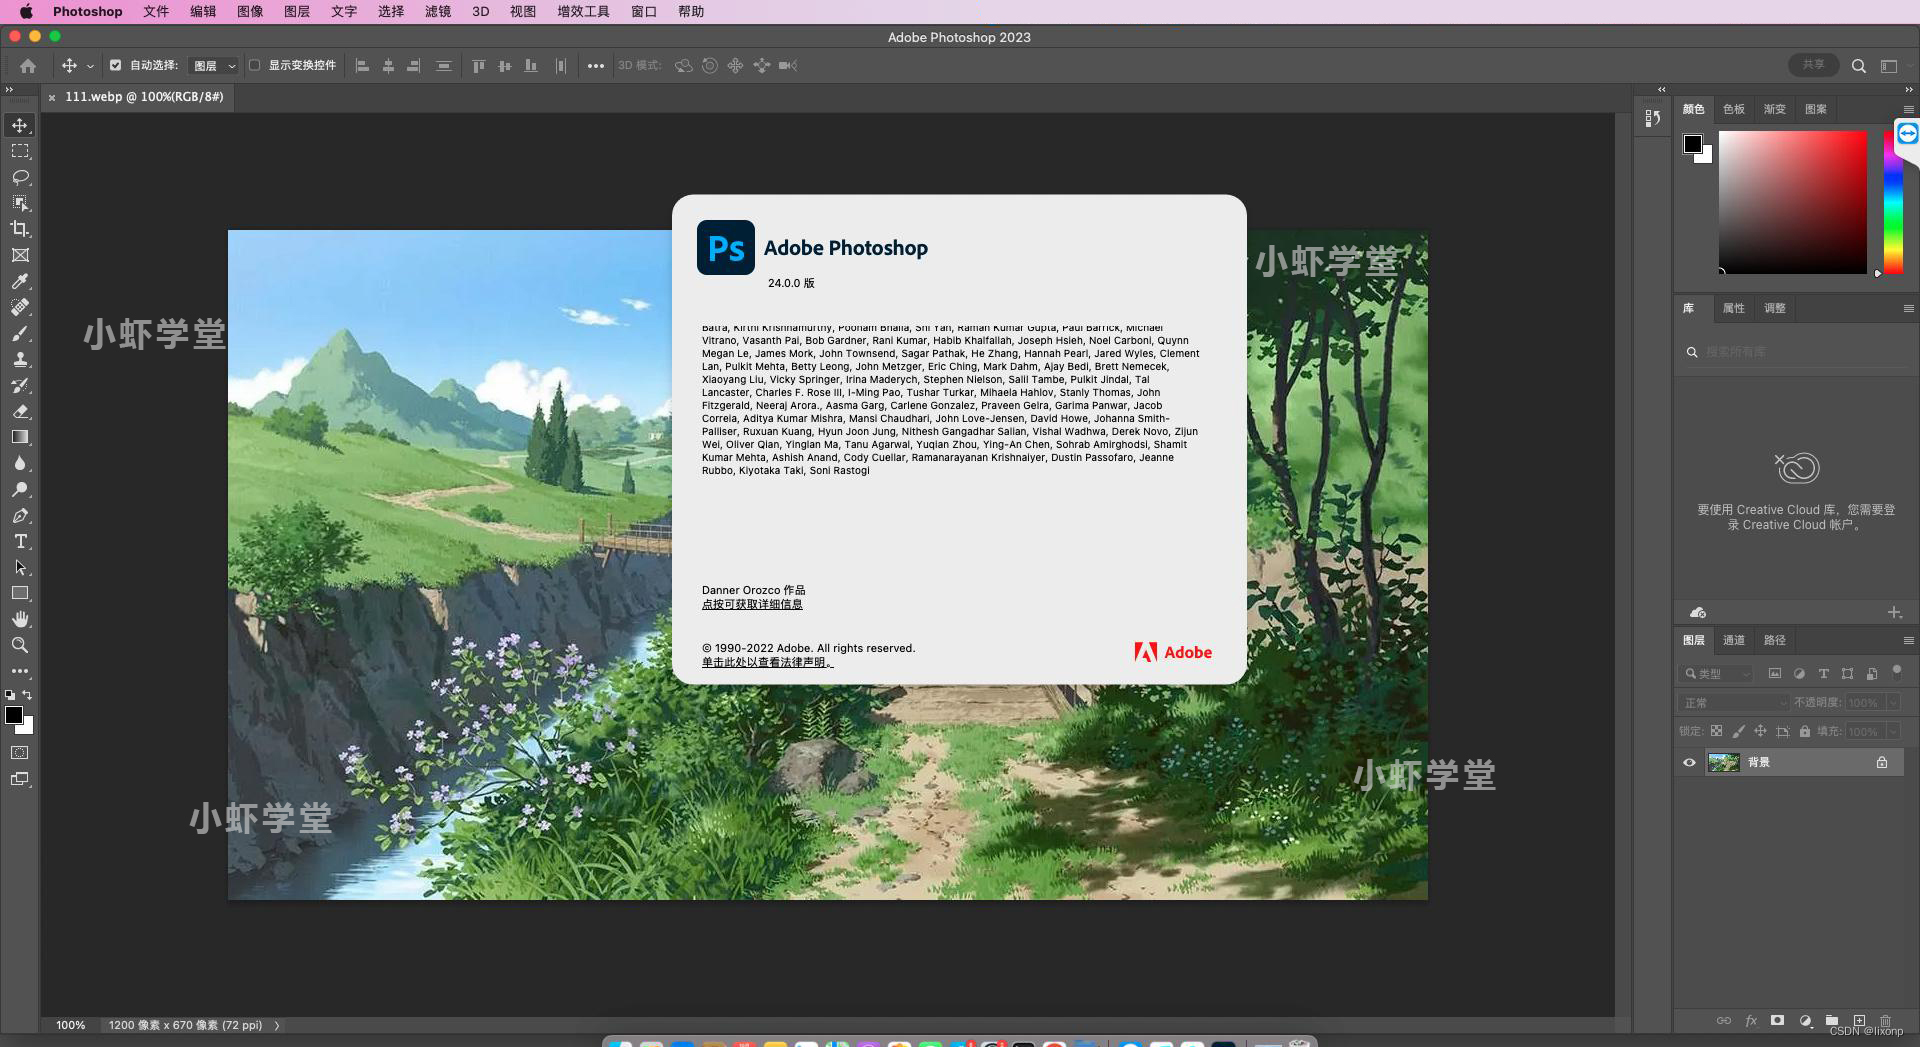Open the Auto-Select 图层 dropdown
Image resolution: width=1920 pixels, height=1047 pixels.
point(214,66)
